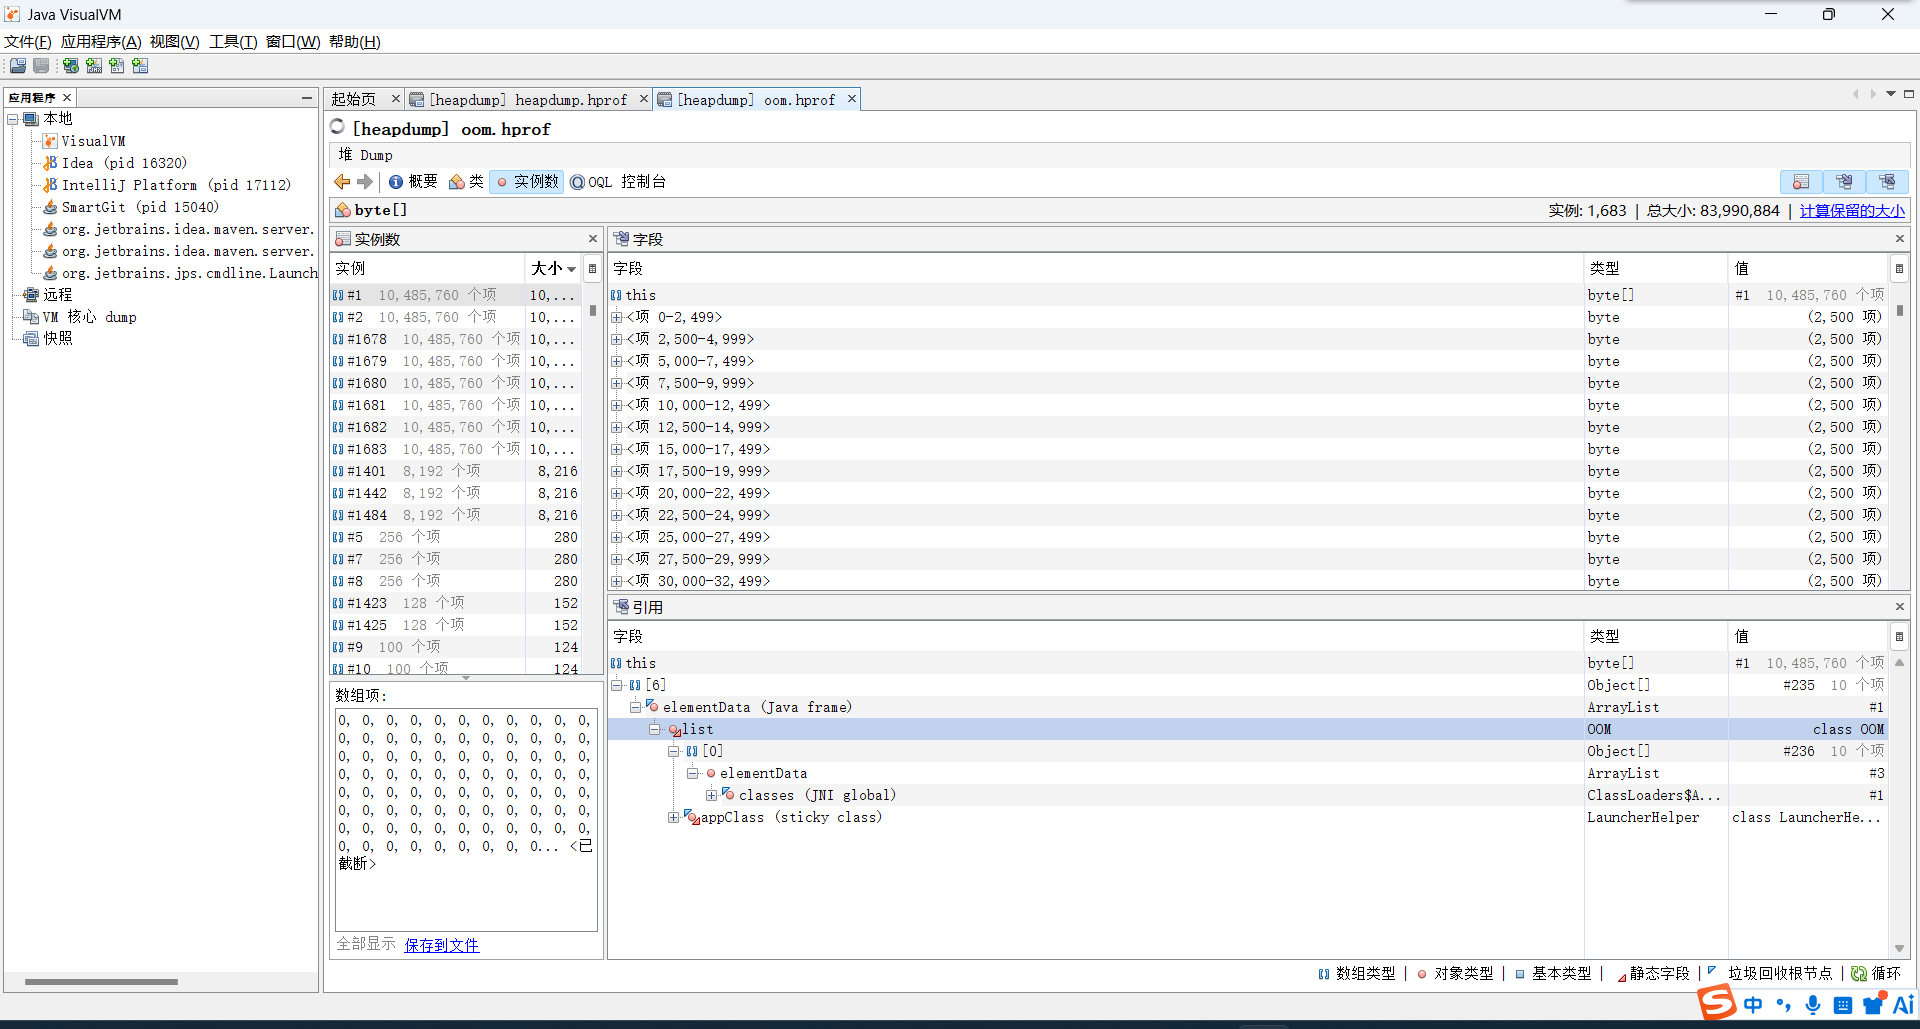Click the Load snapshot folder toolbar icon
The height and width of the screenshot is (1029, 1920).
coord(18,66)
